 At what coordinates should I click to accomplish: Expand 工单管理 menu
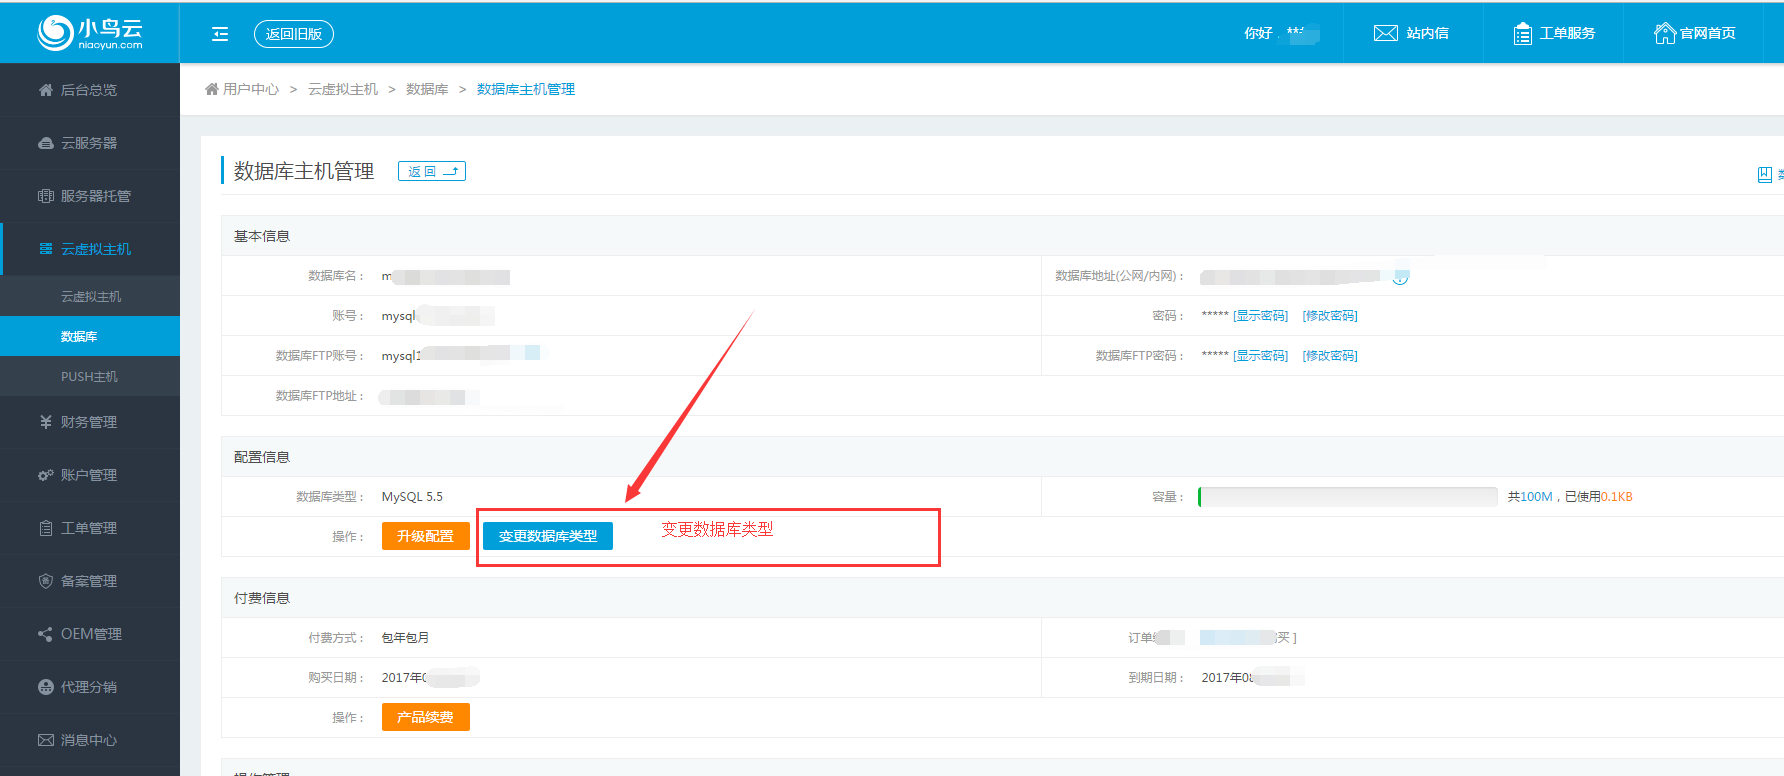click(90, 528)
